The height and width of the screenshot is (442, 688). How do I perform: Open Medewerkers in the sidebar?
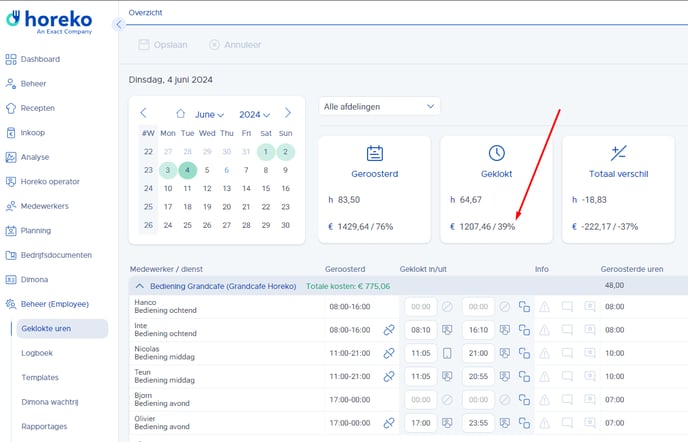click(37, 206)
